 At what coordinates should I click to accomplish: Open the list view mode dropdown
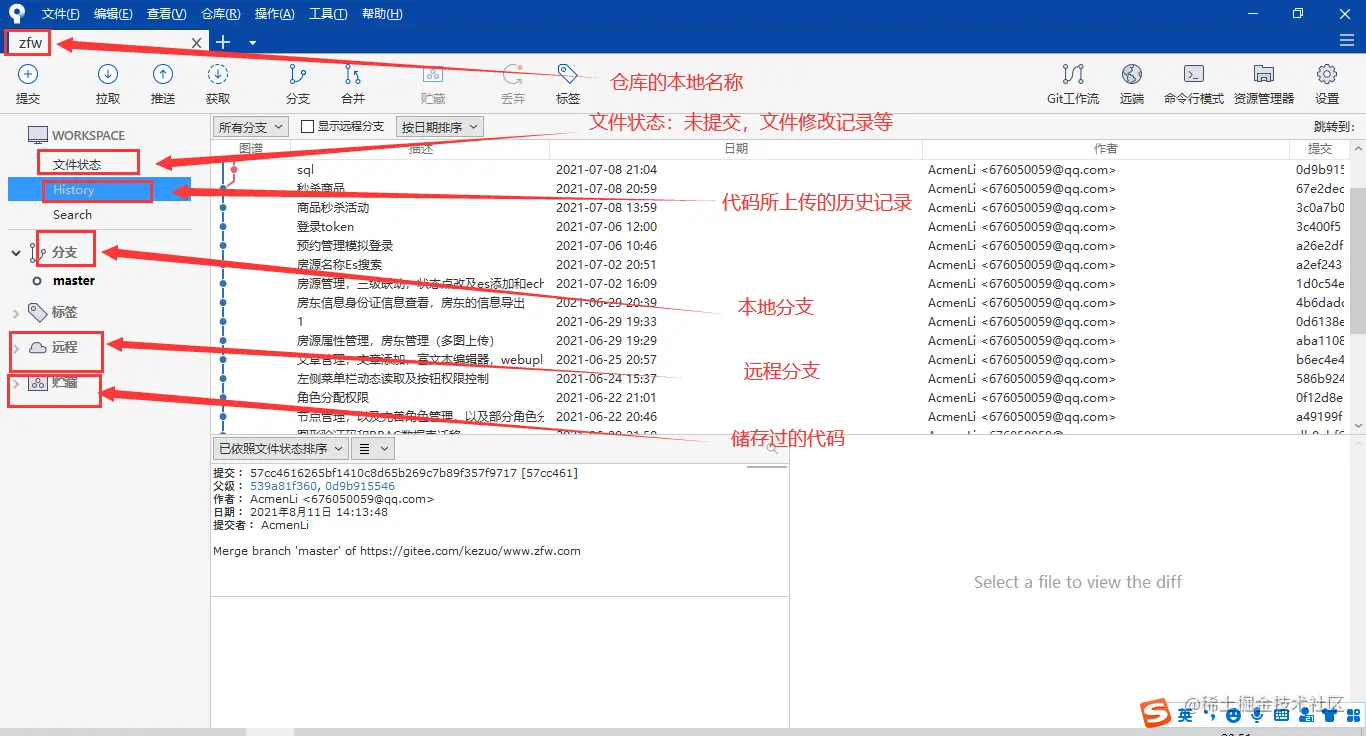[x=373, y=449]
